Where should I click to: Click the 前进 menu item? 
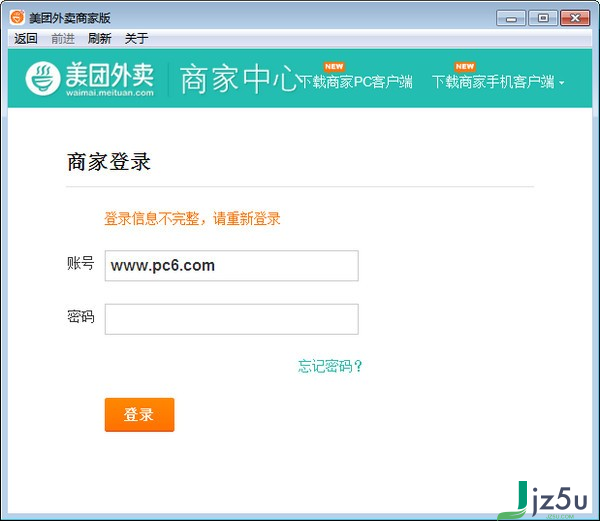coord(63,39)
